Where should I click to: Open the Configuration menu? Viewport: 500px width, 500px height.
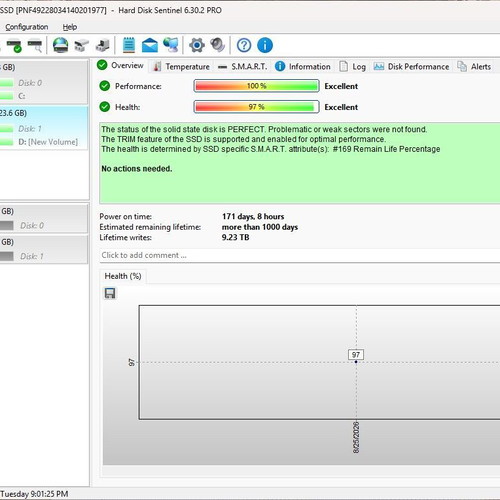27,27
